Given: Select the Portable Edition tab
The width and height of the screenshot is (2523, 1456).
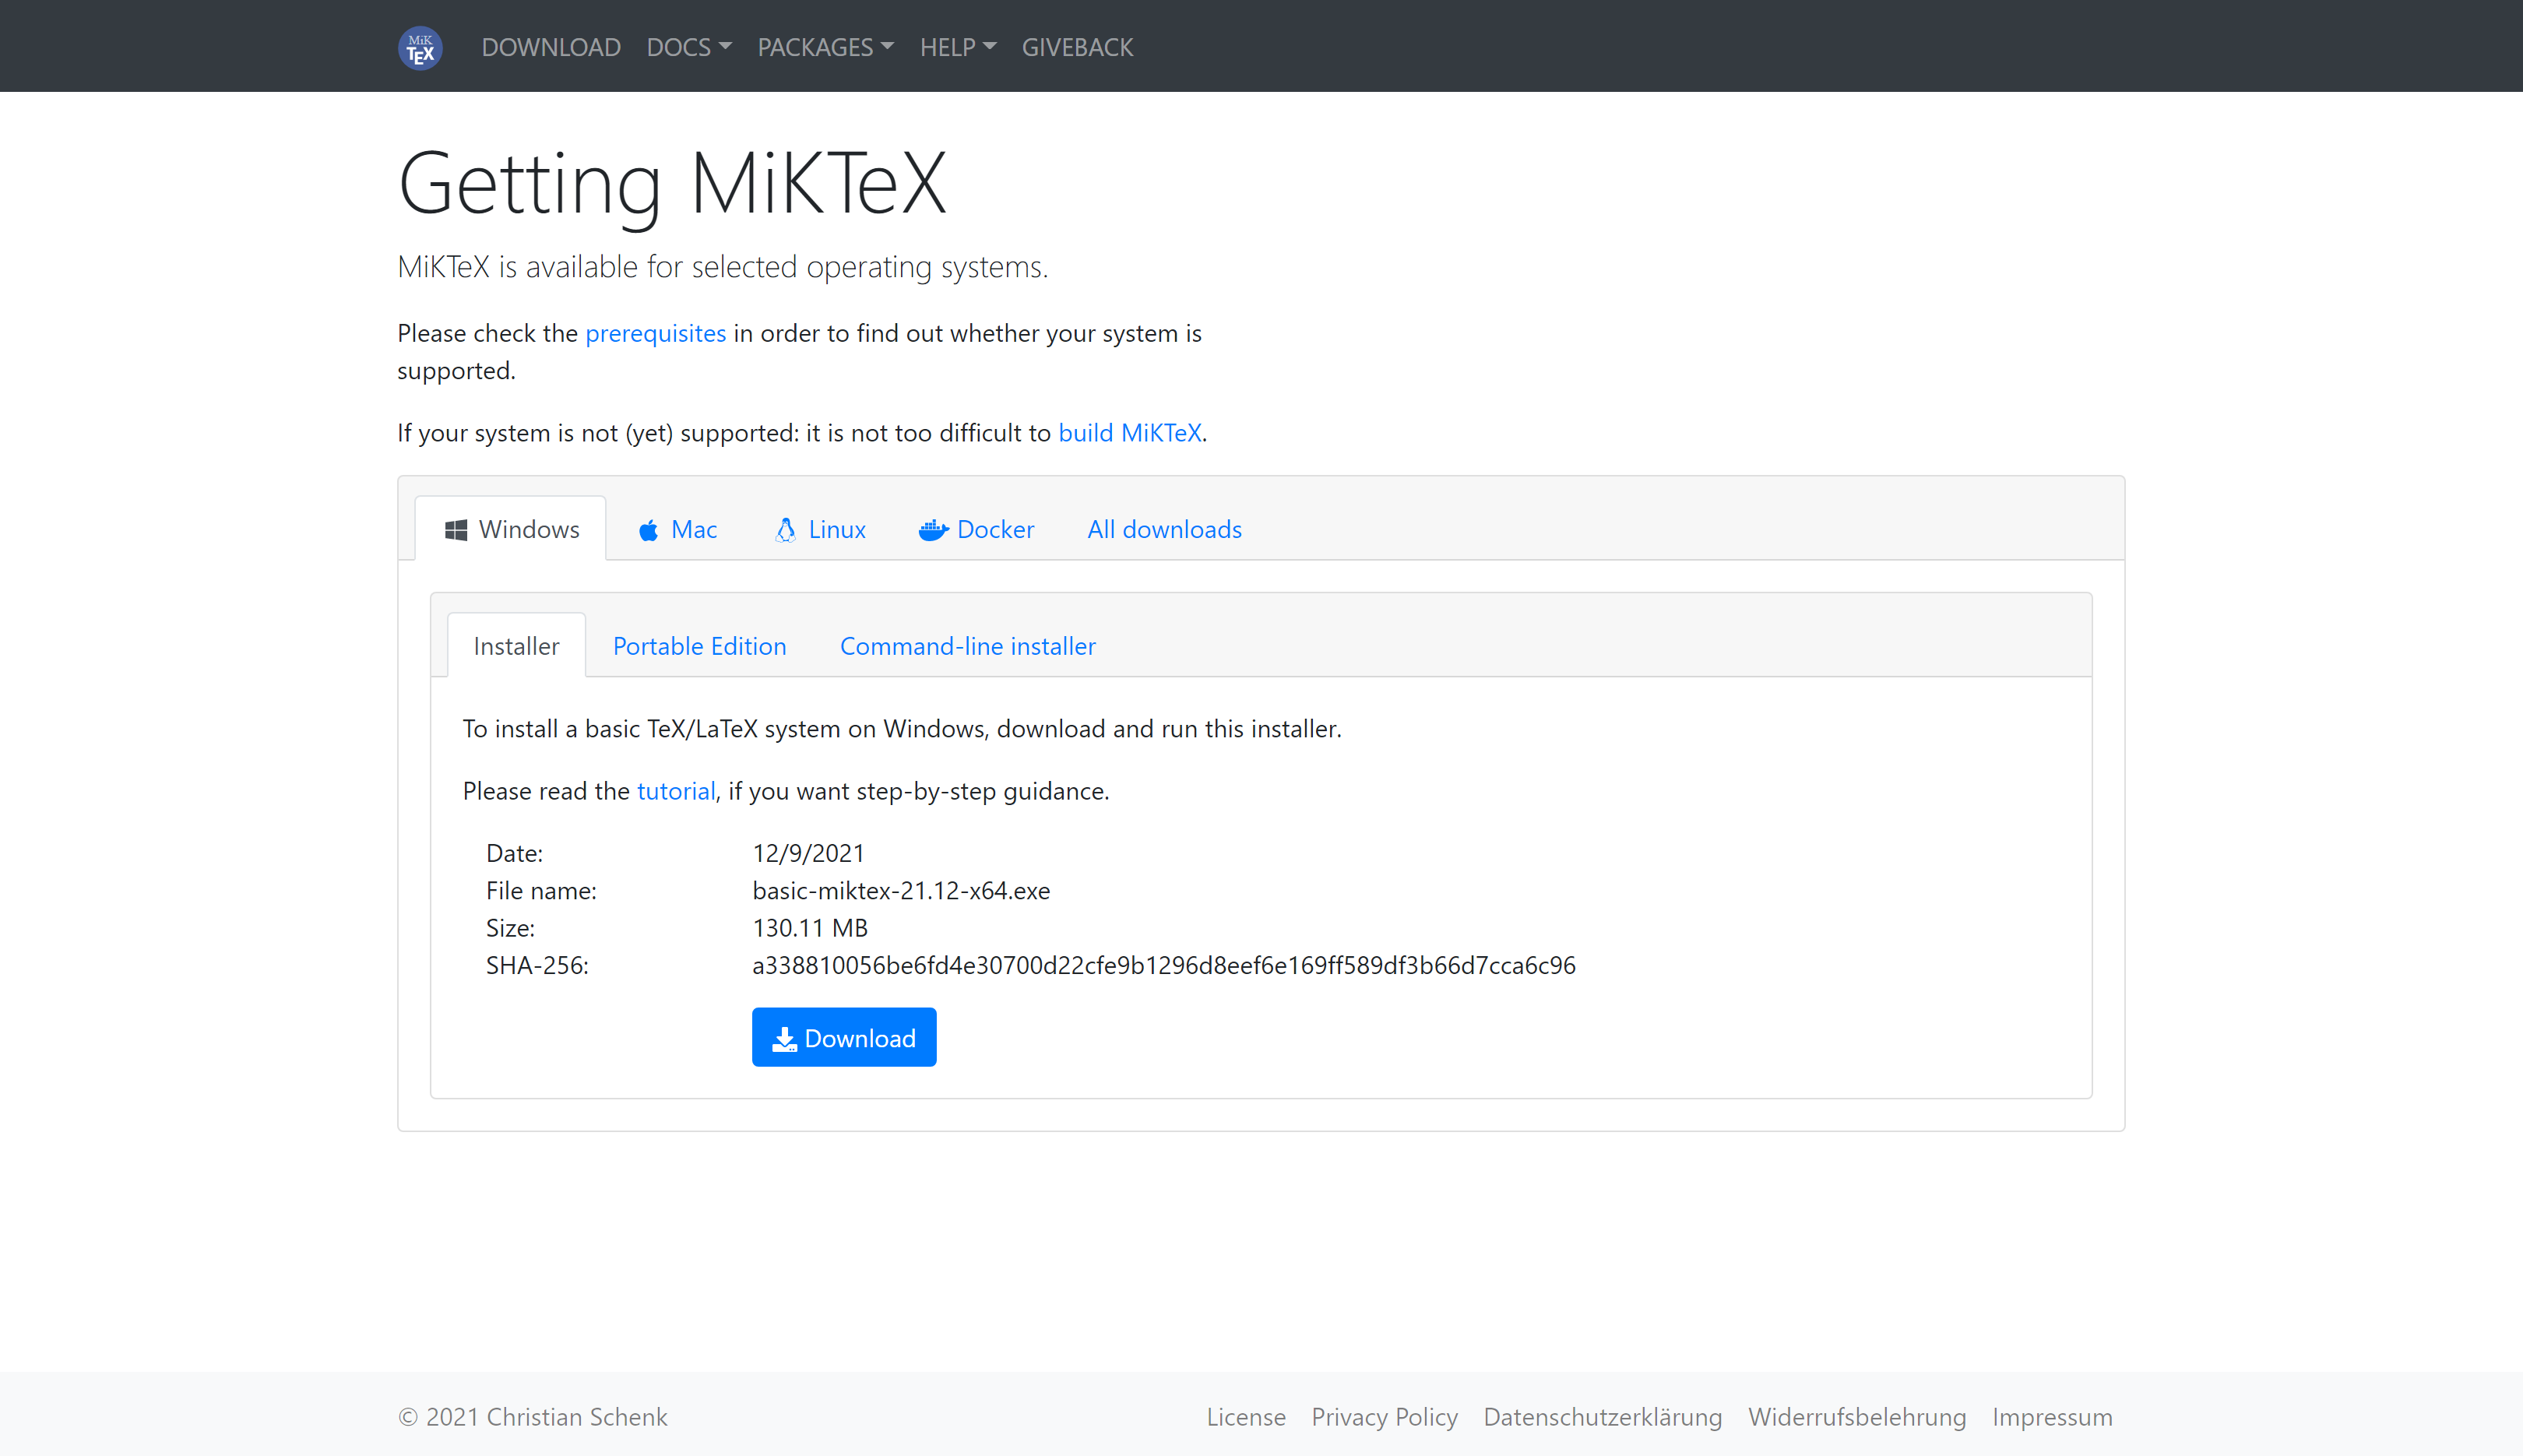Looking at the screenshot, I should pyautogui.click(x=698, y=645).
